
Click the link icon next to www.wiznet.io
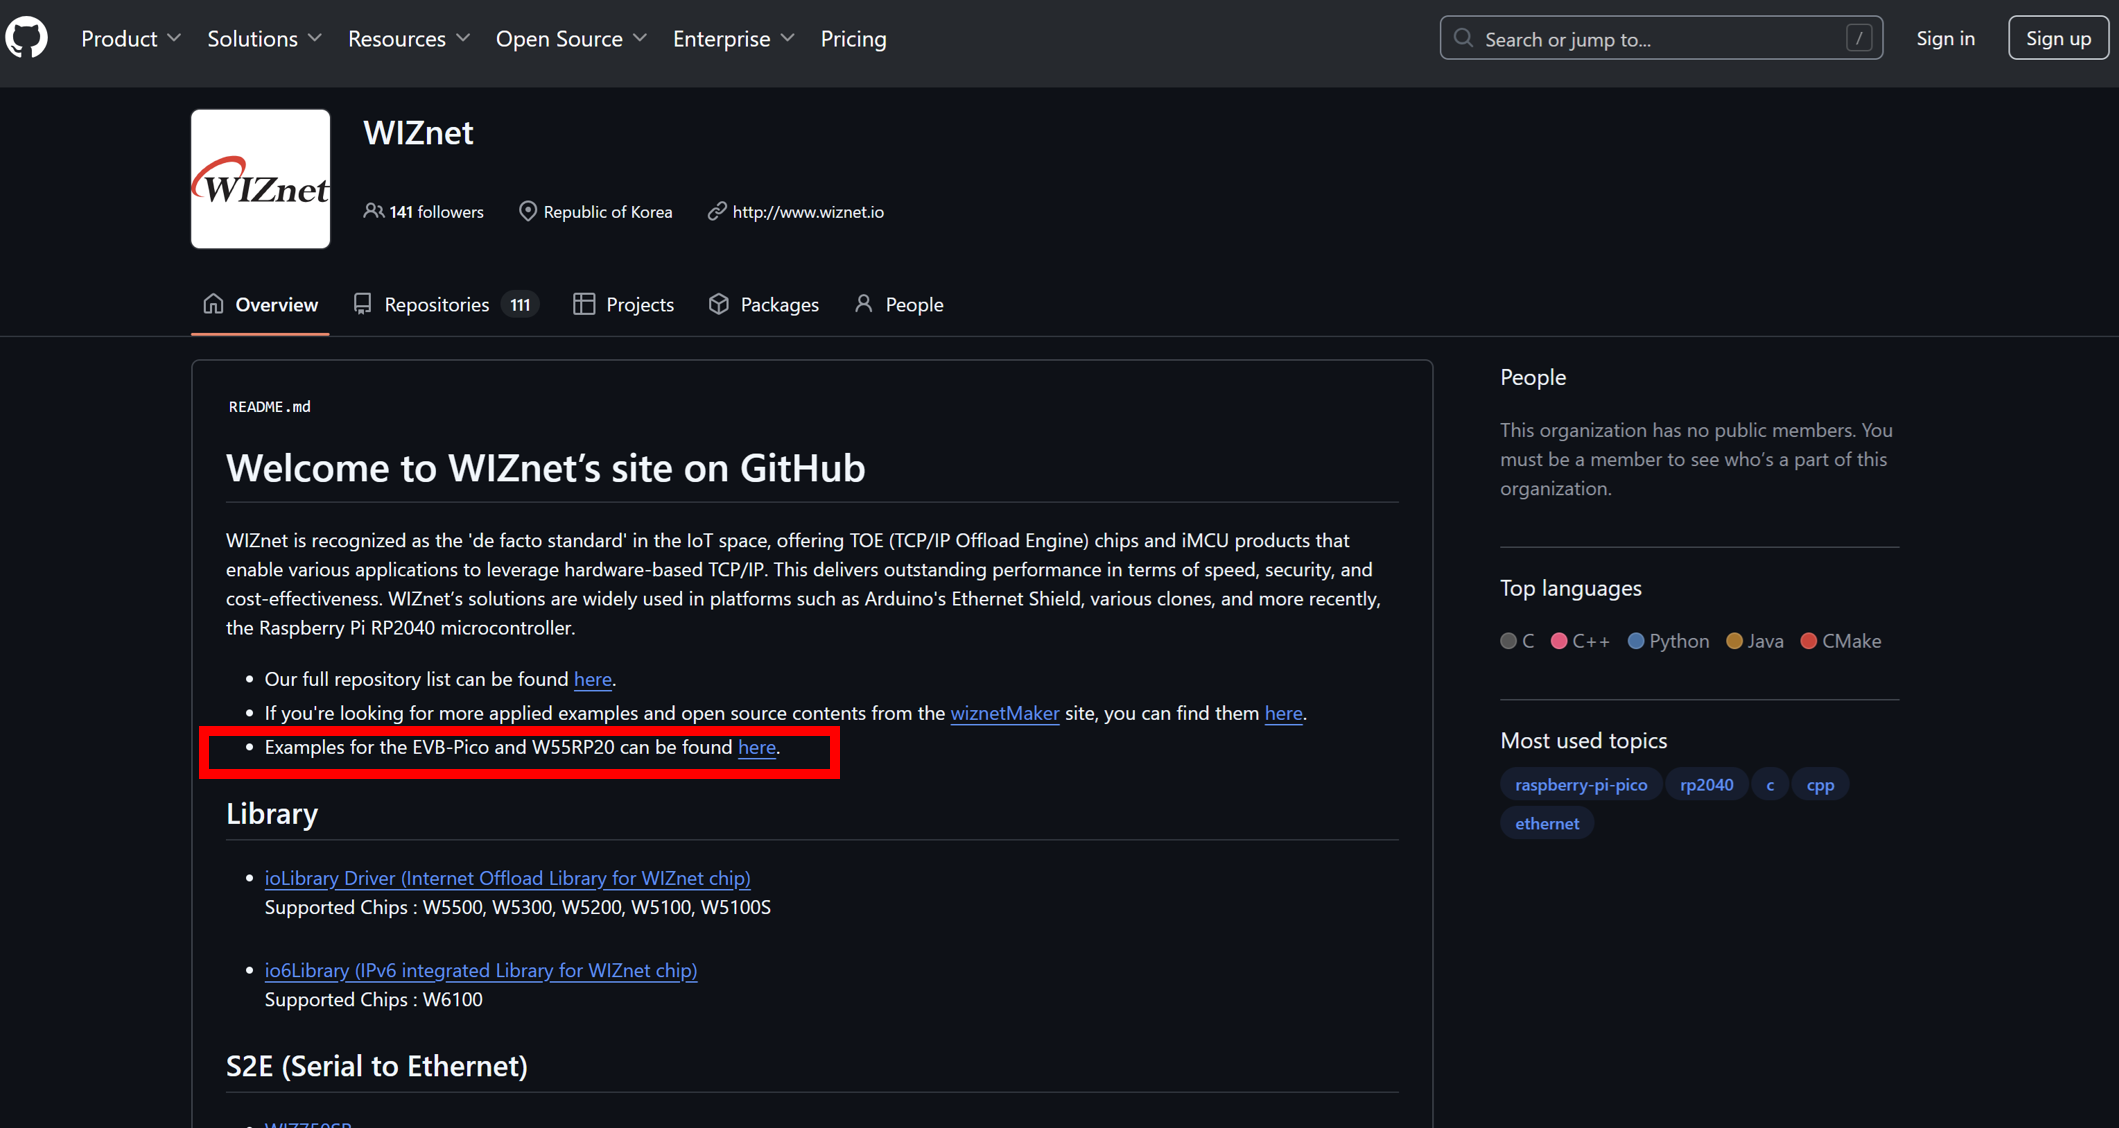[716, 211]
